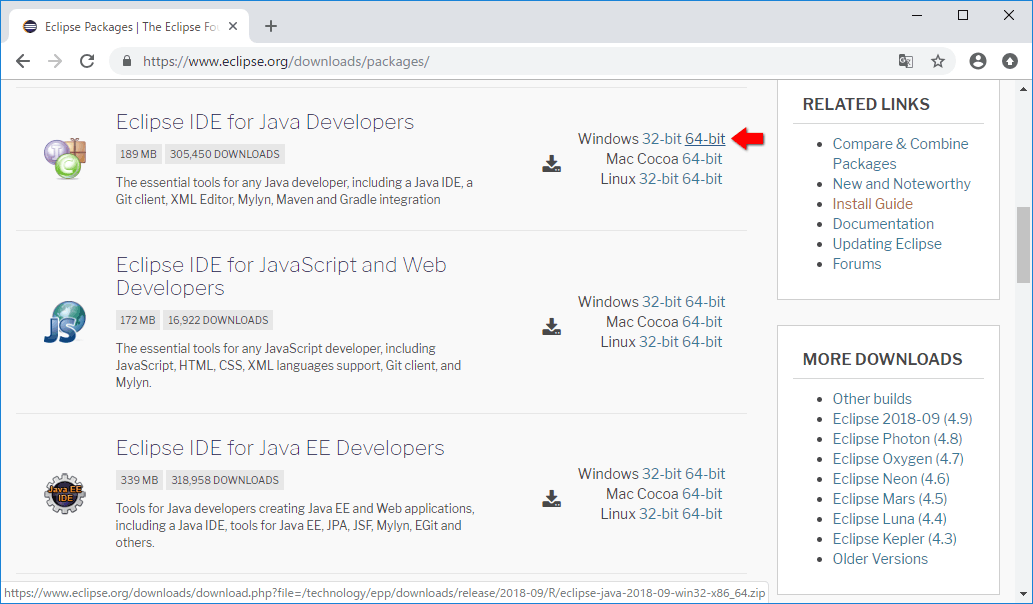Download JavaScript package Windows 32-bit
1033x604 pixels.
pos(661,302)
